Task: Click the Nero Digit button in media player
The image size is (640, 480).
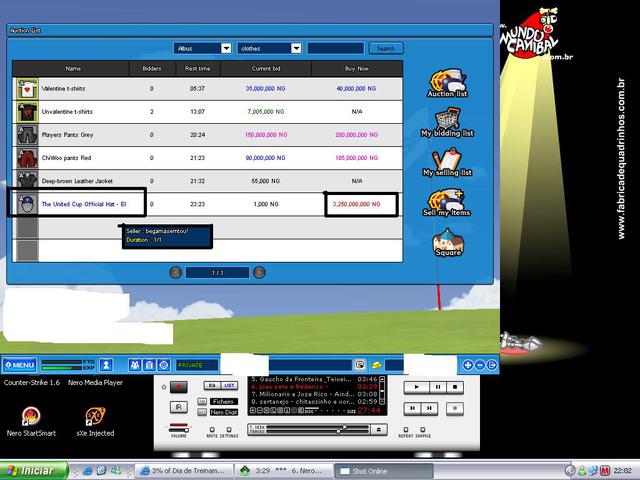Action: tap(224, 412)
